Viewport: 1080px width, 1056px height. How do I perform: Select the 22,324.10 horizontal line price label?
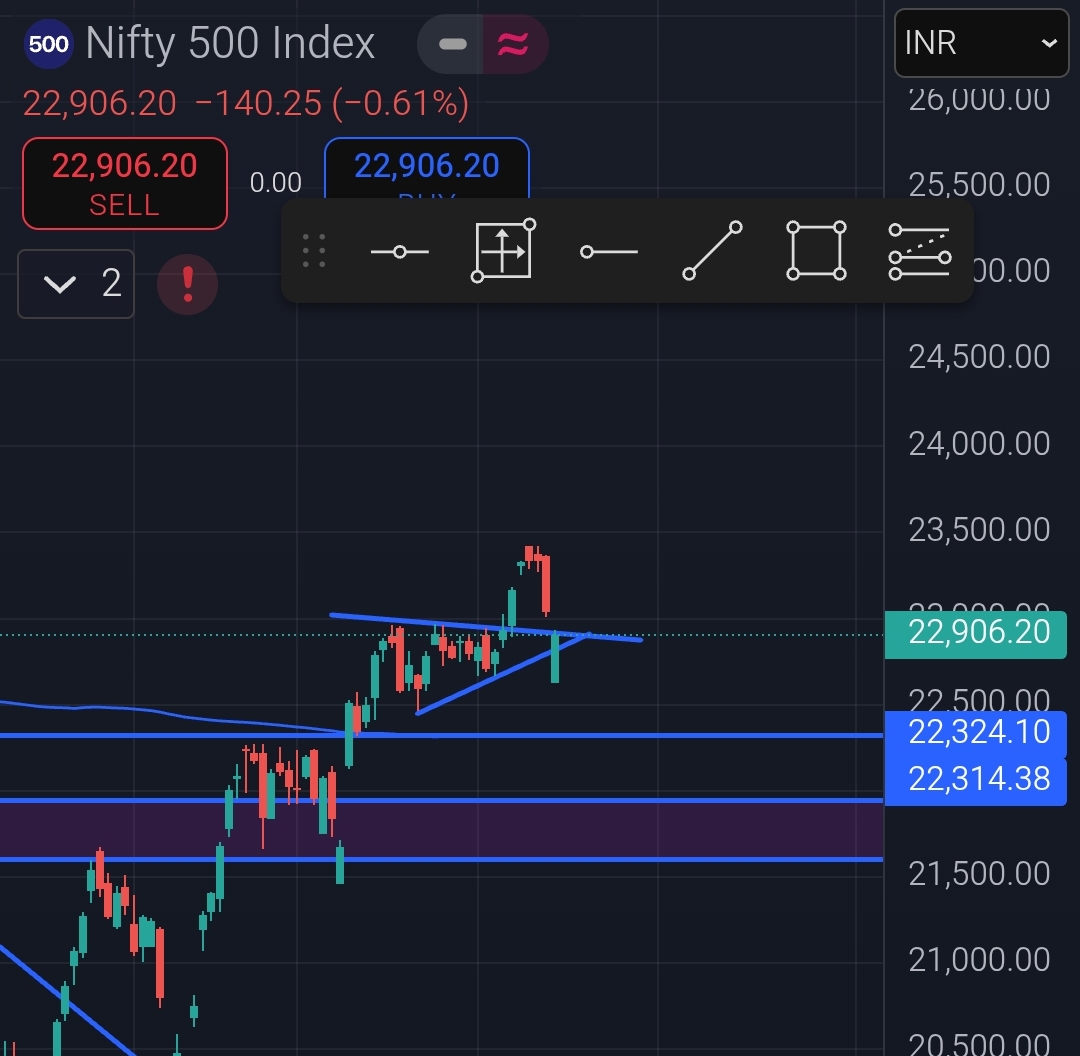pyautogui.click(x=978, y=732)
